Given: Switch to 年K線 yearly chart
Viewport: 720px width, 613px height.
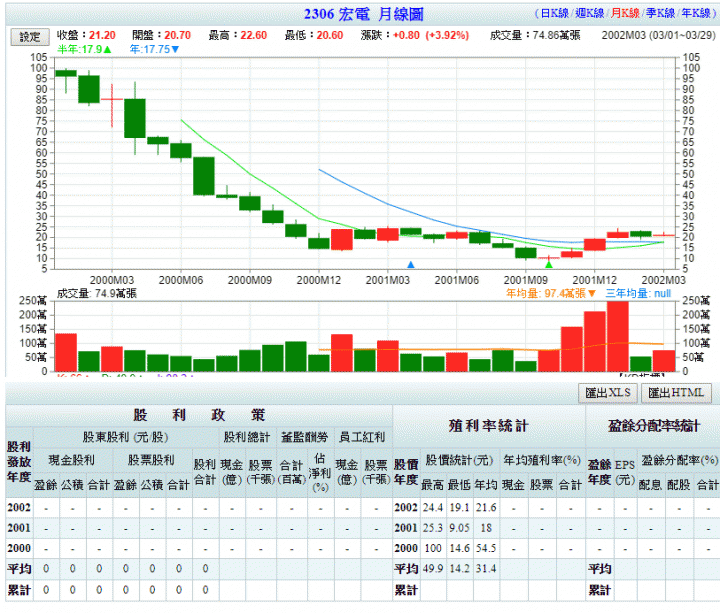Looking at the screenshot, I should point(696,13).
